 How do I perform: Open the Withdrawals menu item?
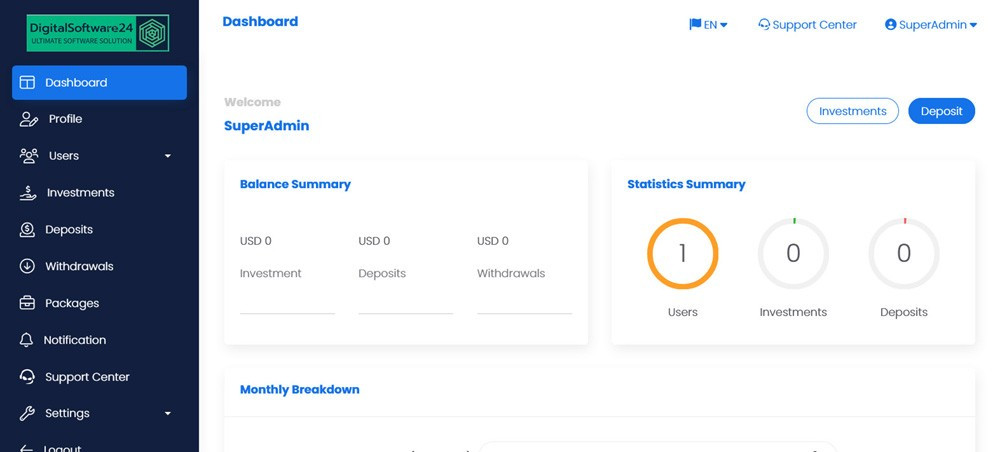pyautogui.click(x=79, y=267)
